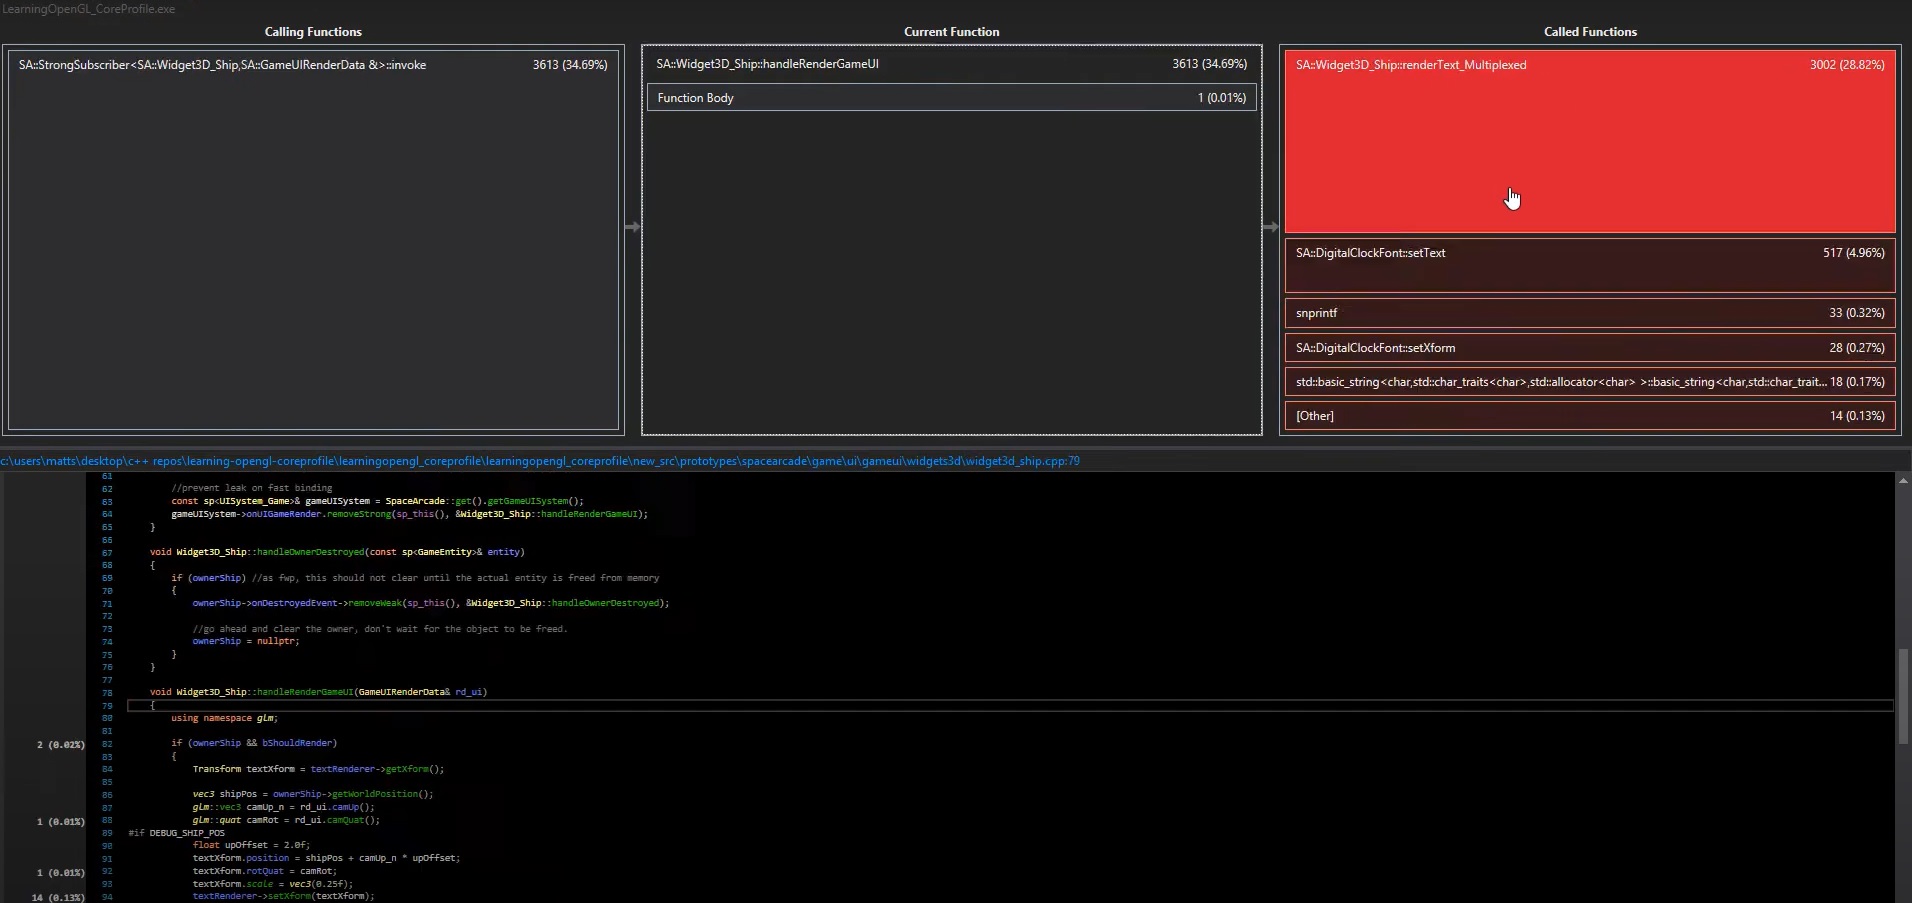Click the handleOwnerDestroyed function definition line
Image resolution: width=1912 pixels, height=903 pixels.
(337, 552)
